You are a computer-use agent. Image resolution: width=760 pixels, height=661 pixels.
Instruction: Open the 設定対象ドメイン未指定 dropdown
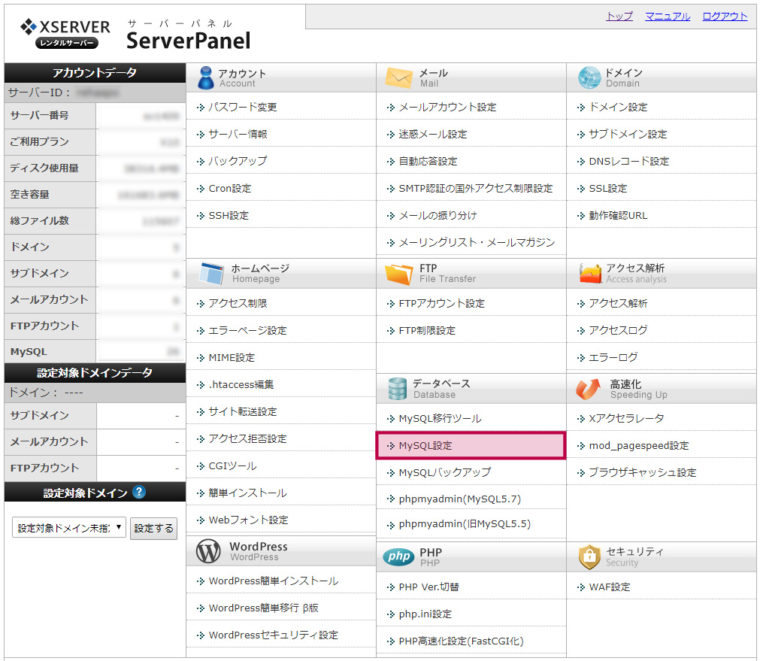click(x=69, y=528)
